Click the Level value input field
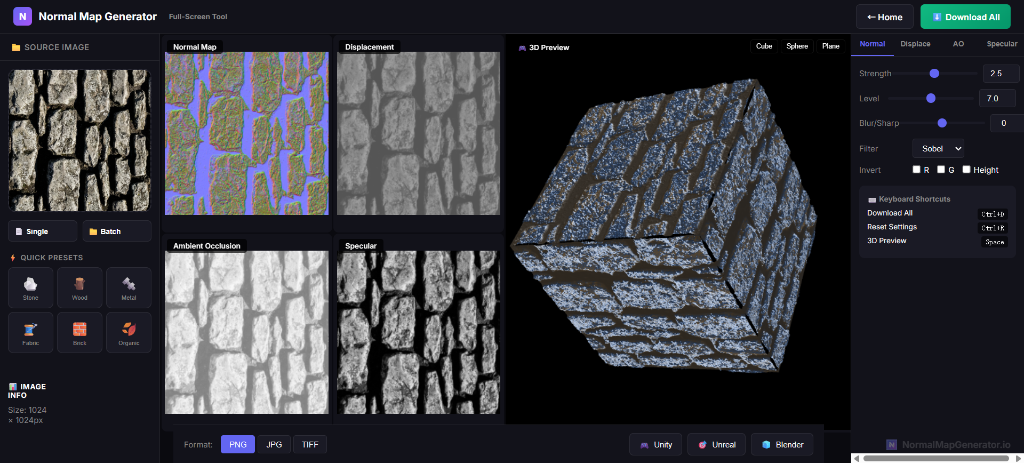The width and height of the screenshot is (1024, 463). (996, 98)
